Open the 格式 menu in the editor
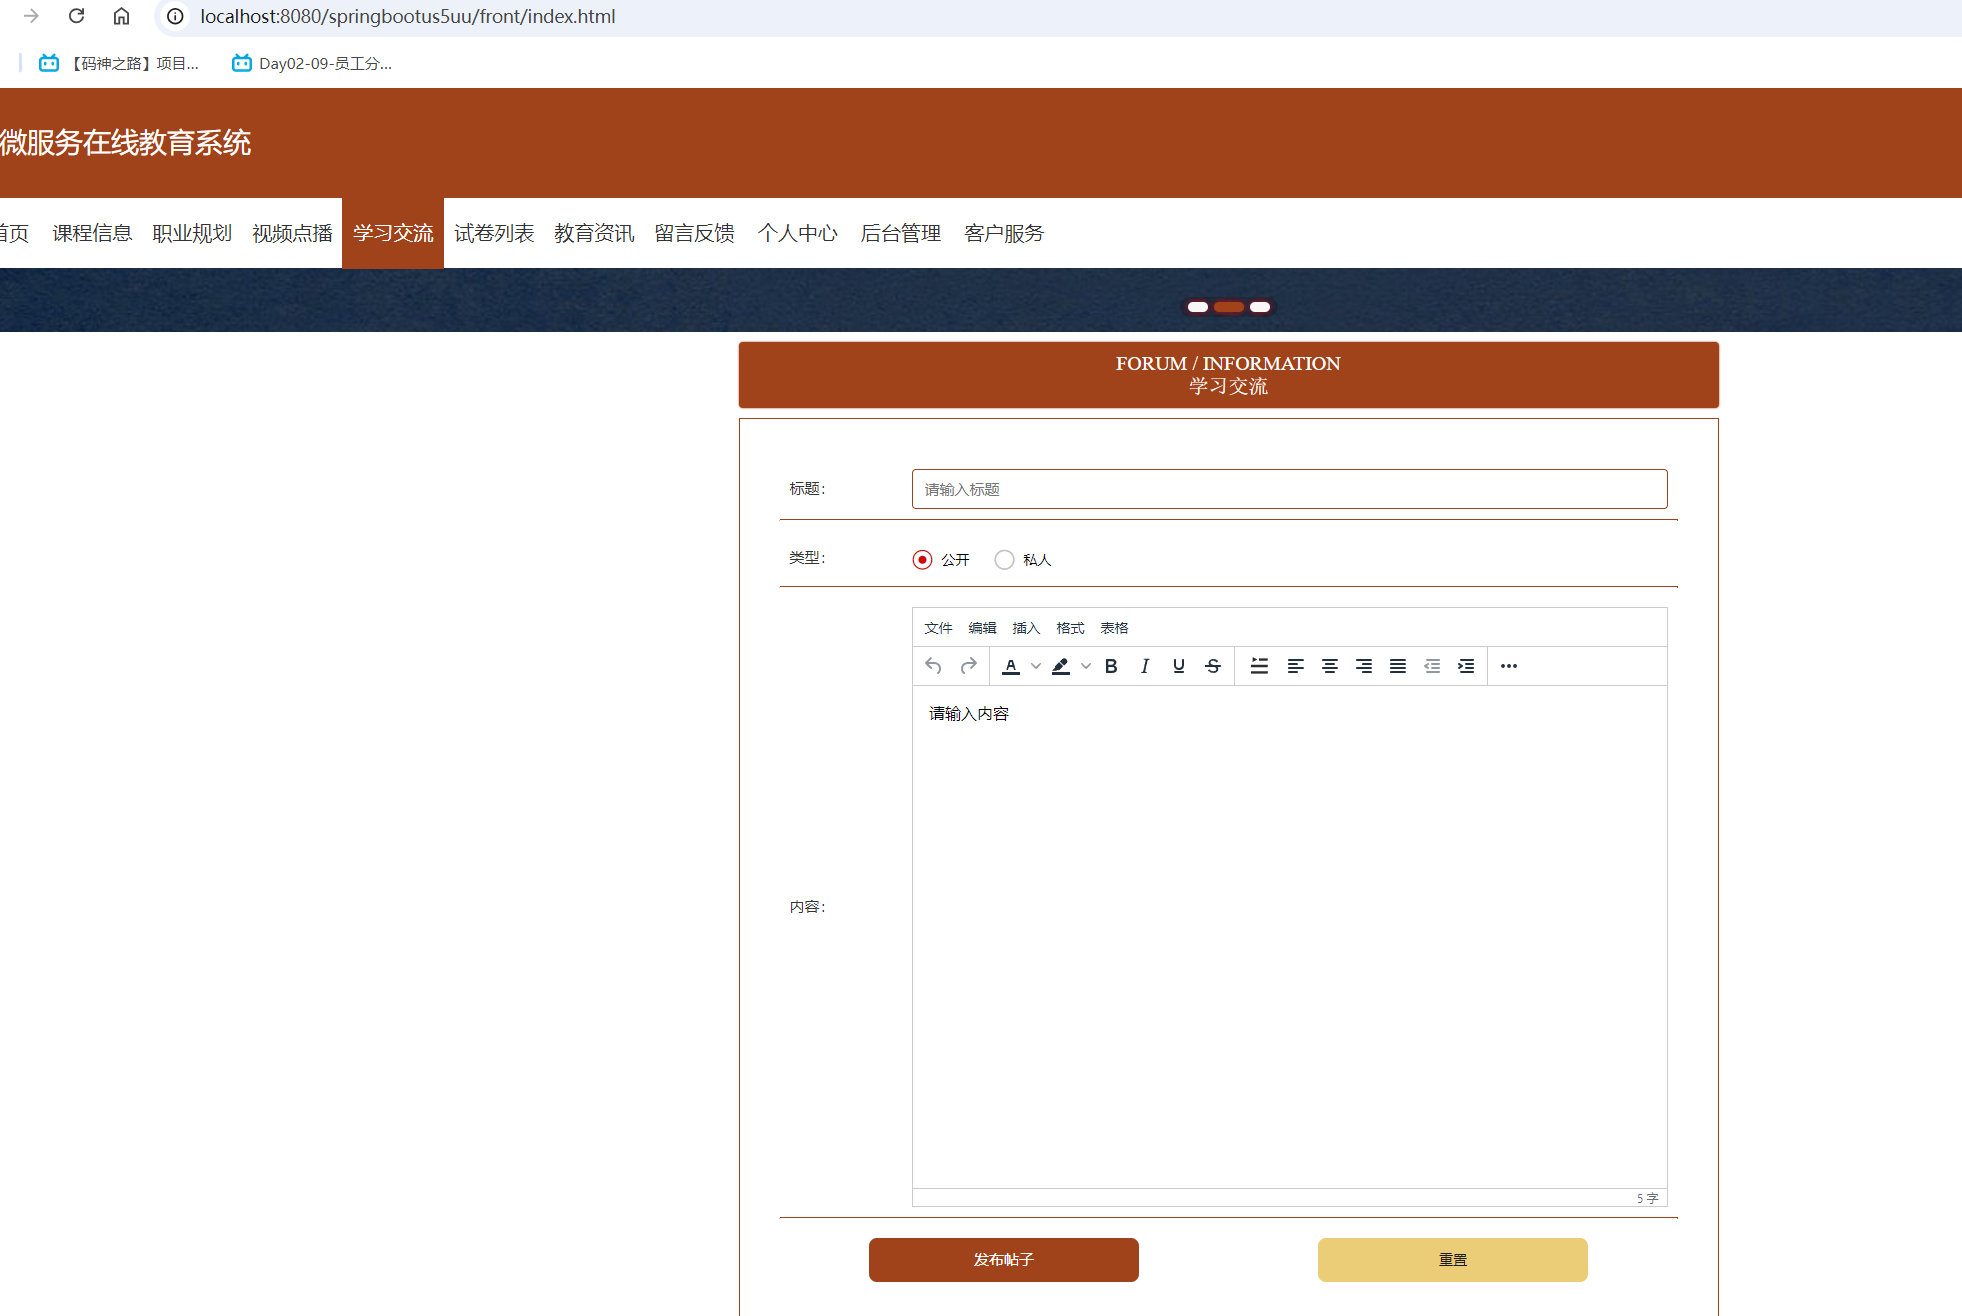The image size is (1962, 1316). pos(1069,627)
